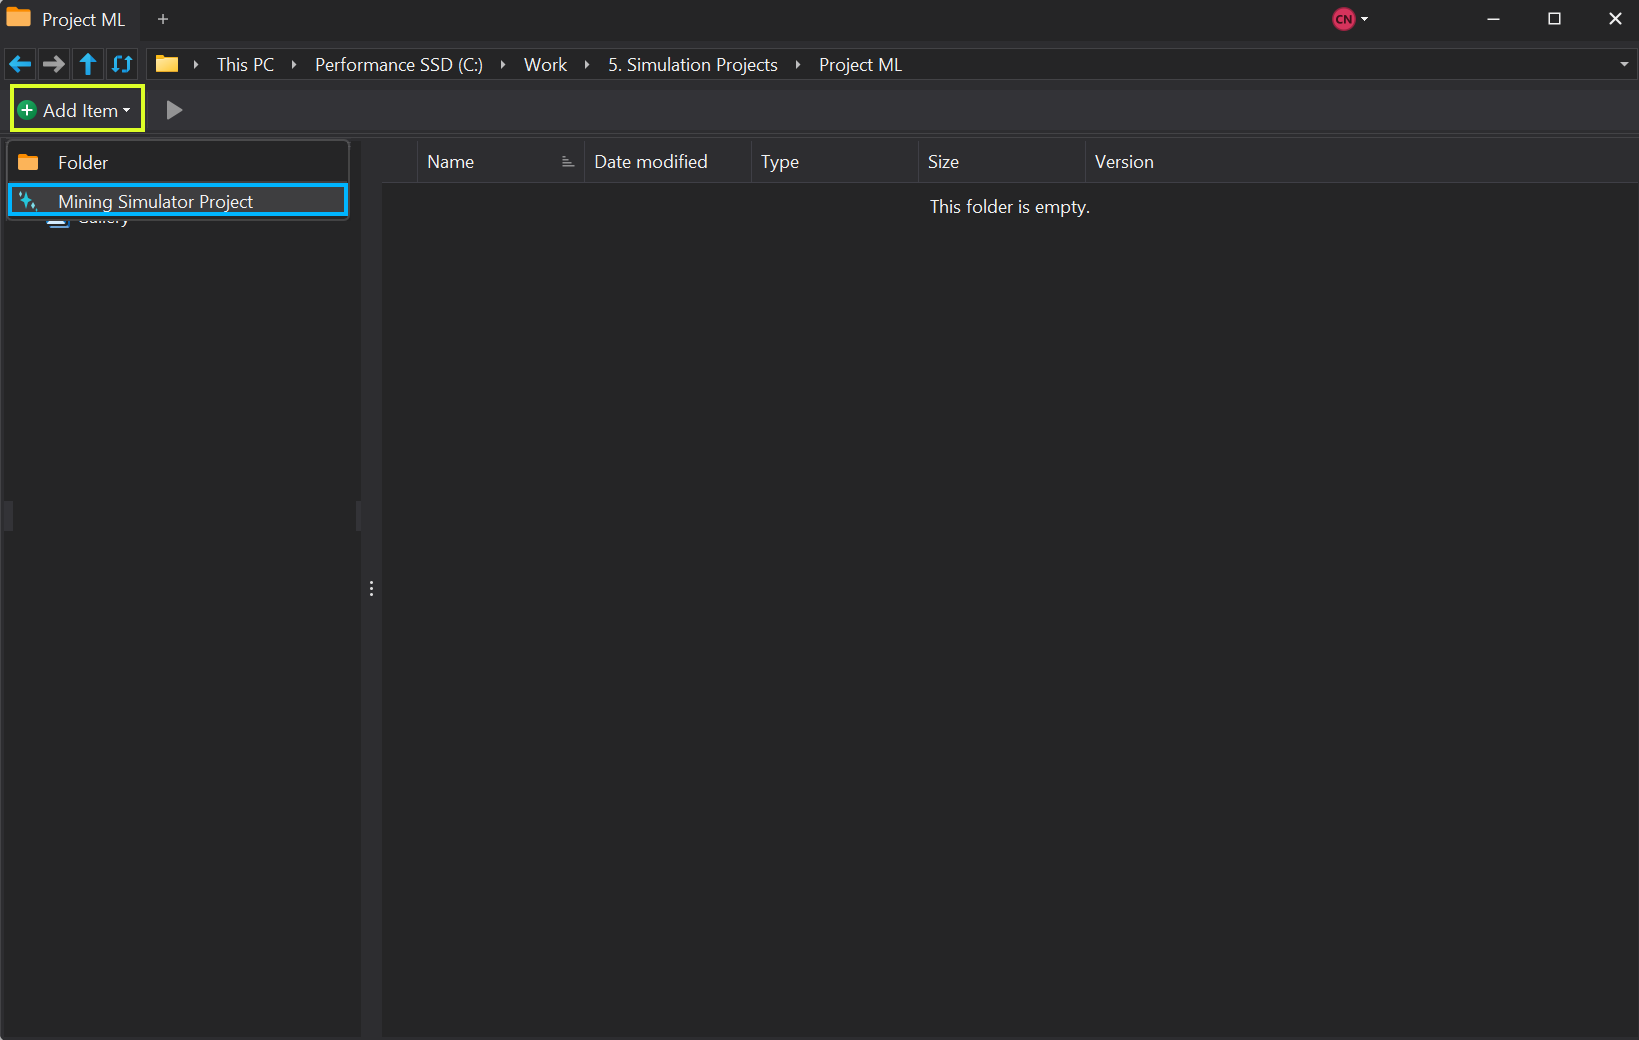Open the Add Item dropdown
The width and height of the screenshot is (1639, 1040).
tap(77, 110)
